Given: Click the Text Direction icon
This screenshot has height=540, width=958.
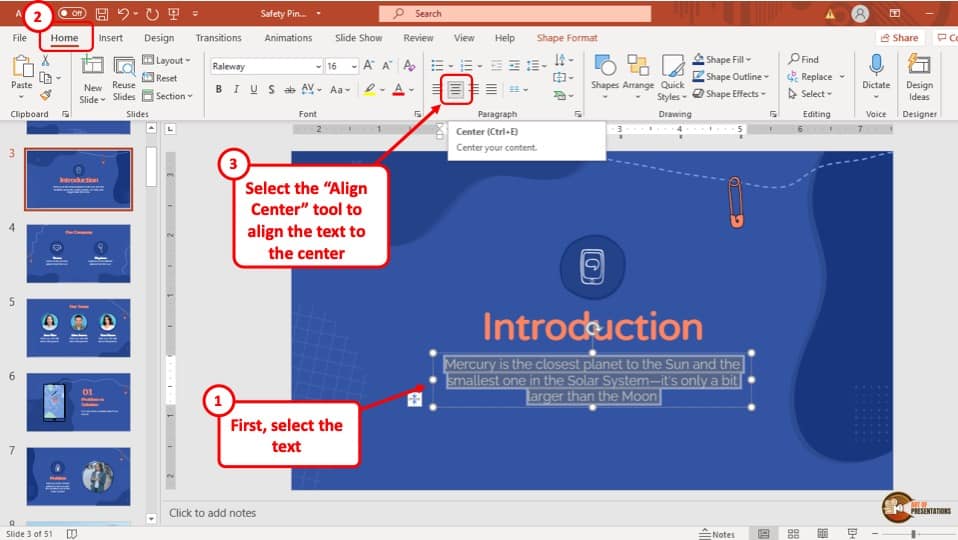Looking at the screenshot, I should [560, 60].
